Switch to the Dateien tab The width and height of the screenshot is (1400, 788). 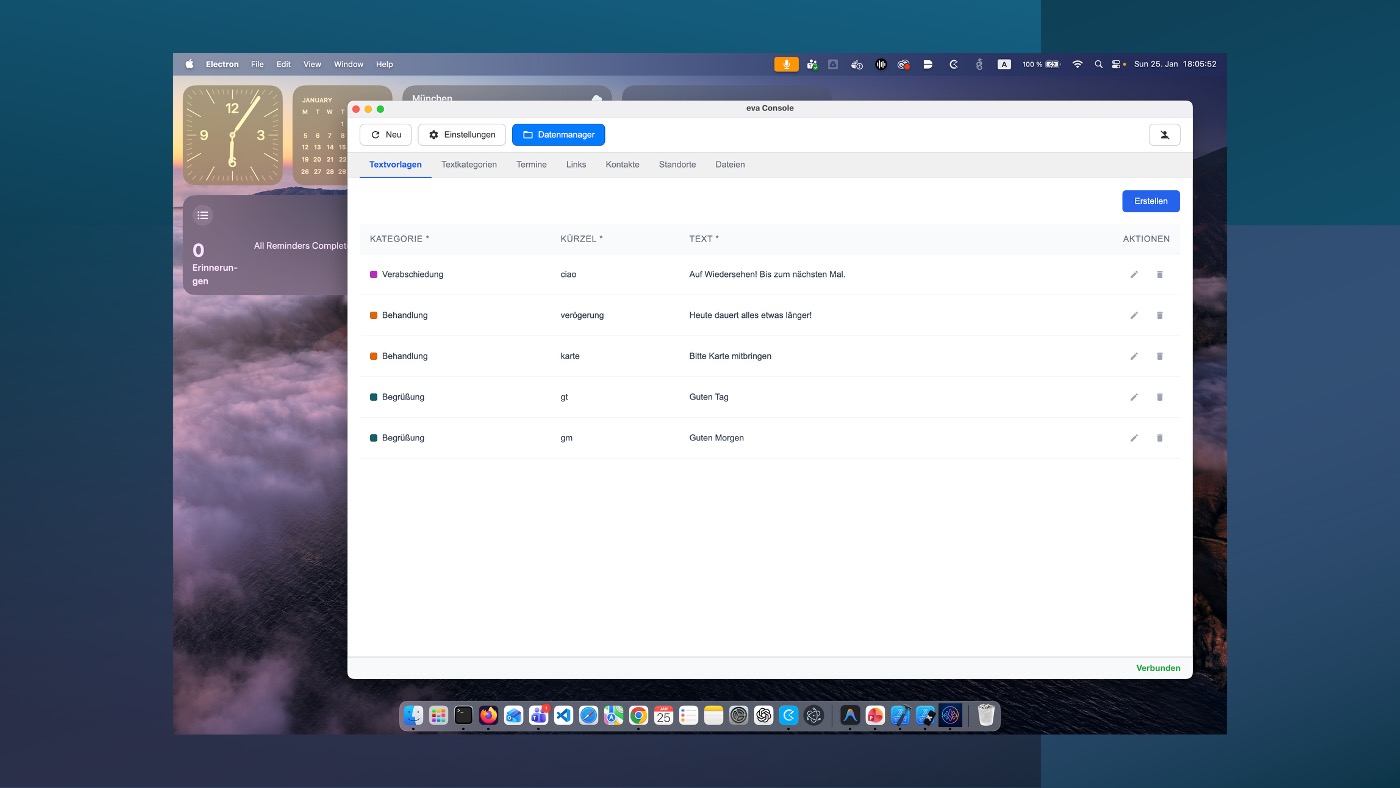(730, 165)
